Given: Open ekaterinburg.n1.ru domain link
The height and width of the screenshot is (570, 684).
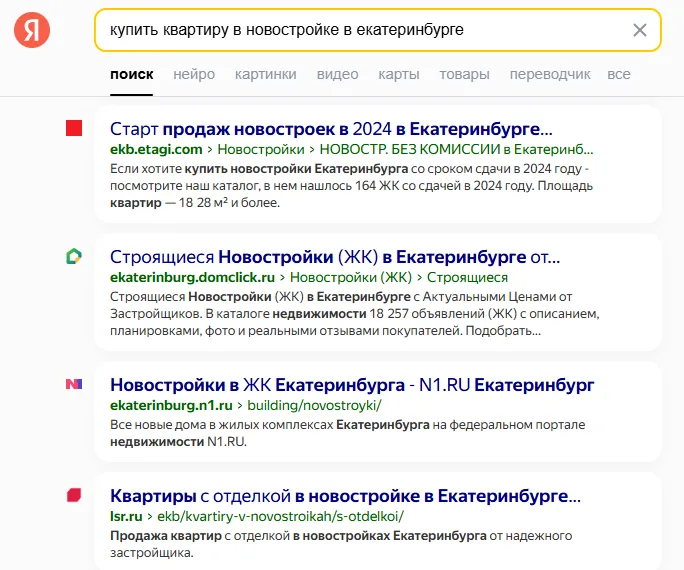Looking at the screenshot, I should 171,405.
